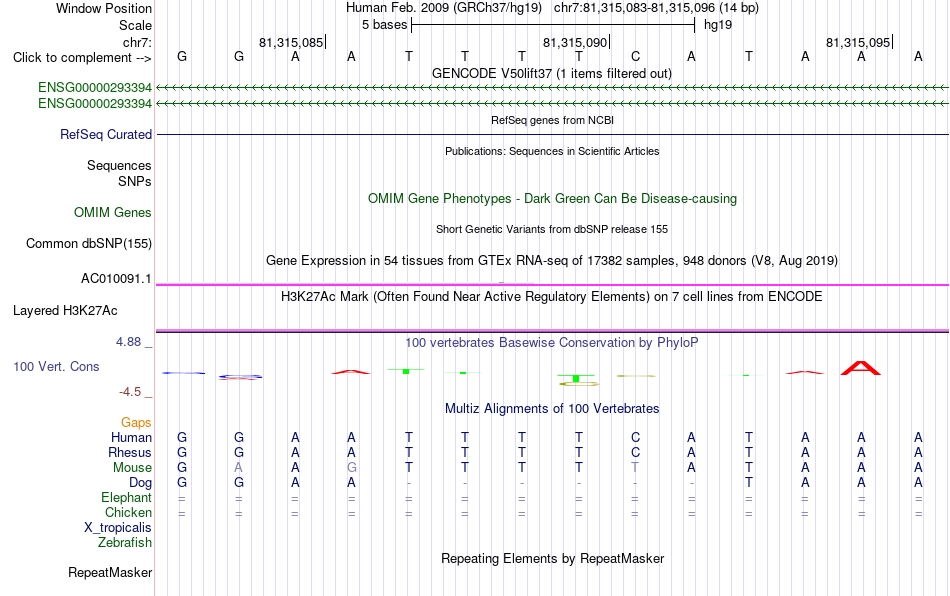
Task: Click the chr7:81,315,083-81,315,096 position text
Action: pos(656,8)
